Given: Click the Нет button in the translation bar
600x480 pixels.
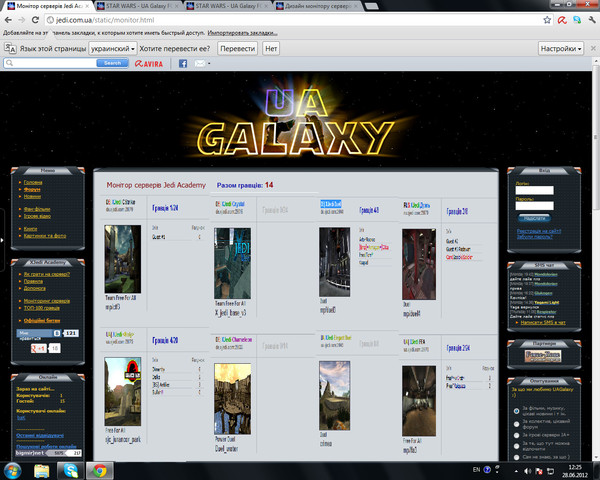Looking at the screenshot, I should click(271, 49).
